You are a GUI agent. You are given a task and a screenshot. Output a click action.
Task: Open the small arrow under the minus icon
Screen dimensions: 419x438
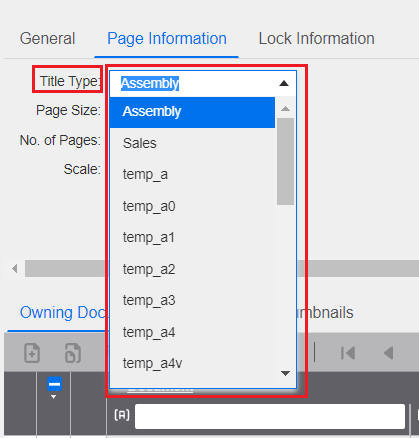click(x=53, y=397)
